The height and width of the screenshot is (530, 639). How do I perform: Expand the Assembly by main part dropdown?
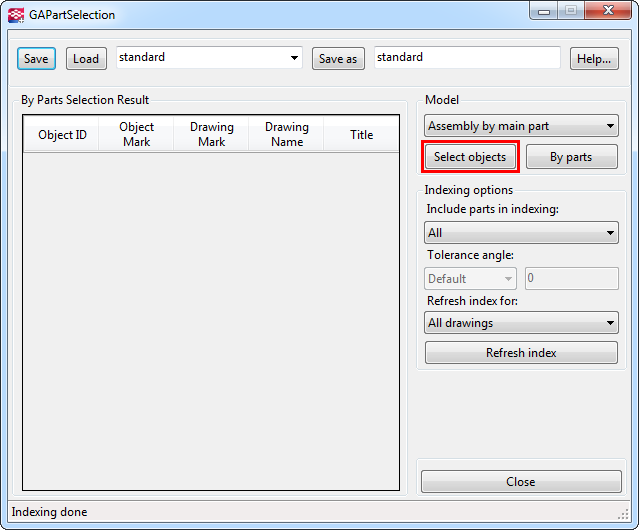[521, 126]
